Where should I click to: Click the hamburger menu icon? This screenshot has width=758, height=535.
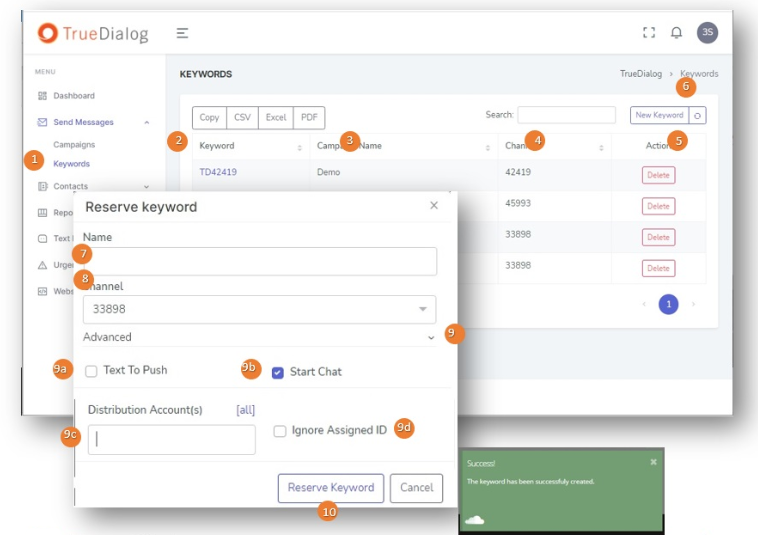pos(182,33)
